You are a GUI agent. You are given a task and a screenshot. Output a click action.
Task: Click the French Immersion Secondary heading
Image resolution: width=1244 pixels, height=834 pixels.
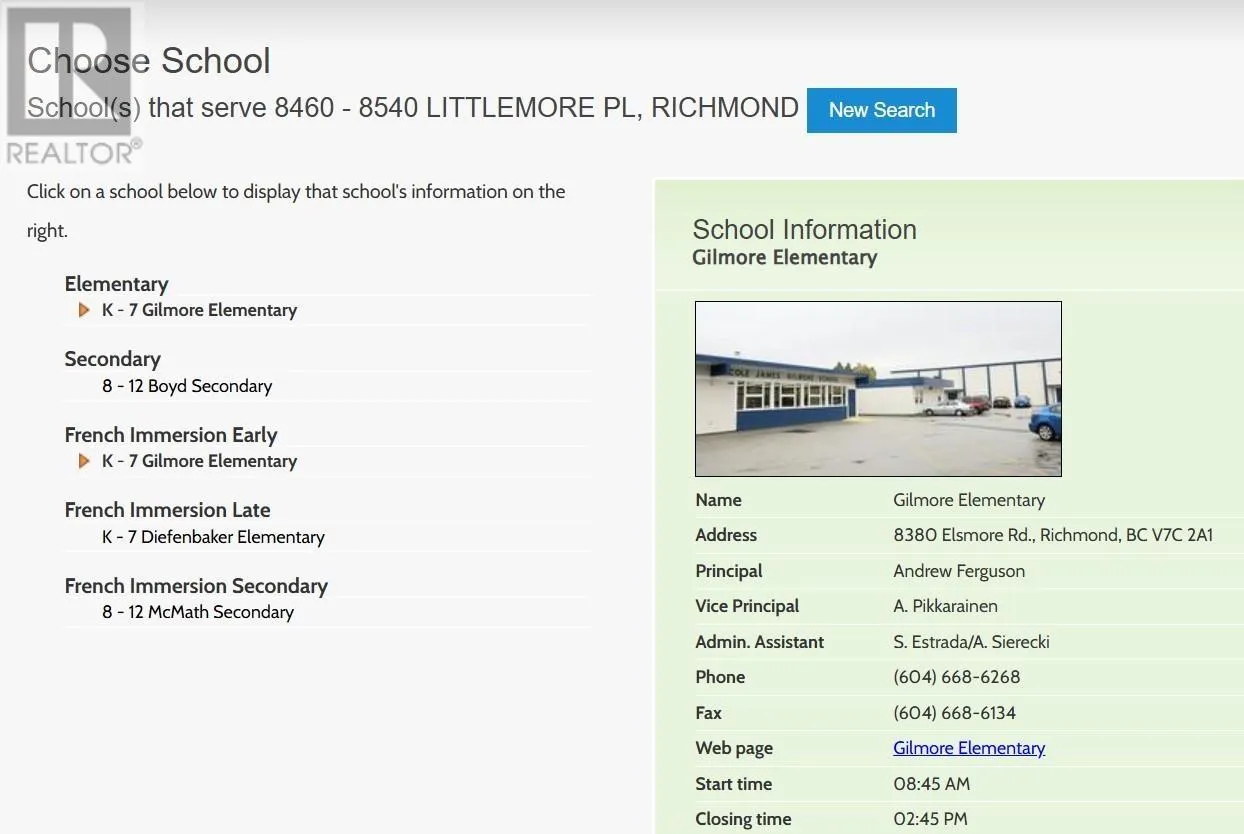click(196, 586)
